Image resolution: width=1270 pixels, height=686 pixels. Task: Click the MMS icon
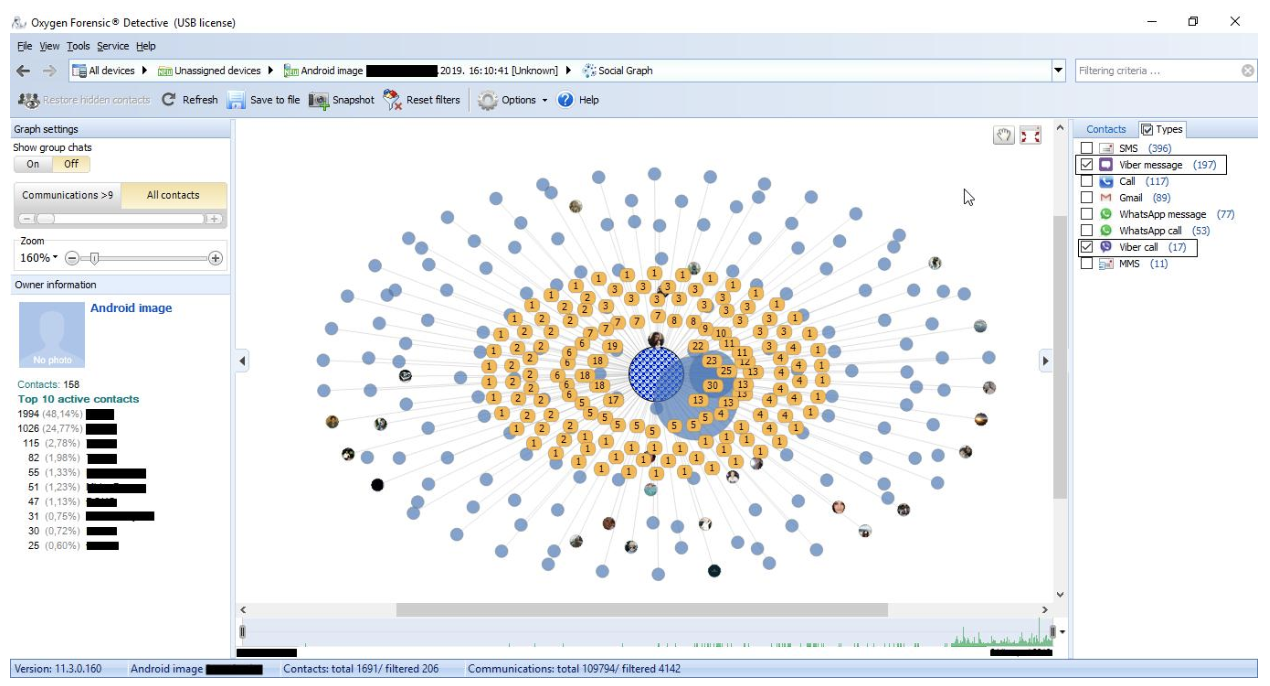1106,264
